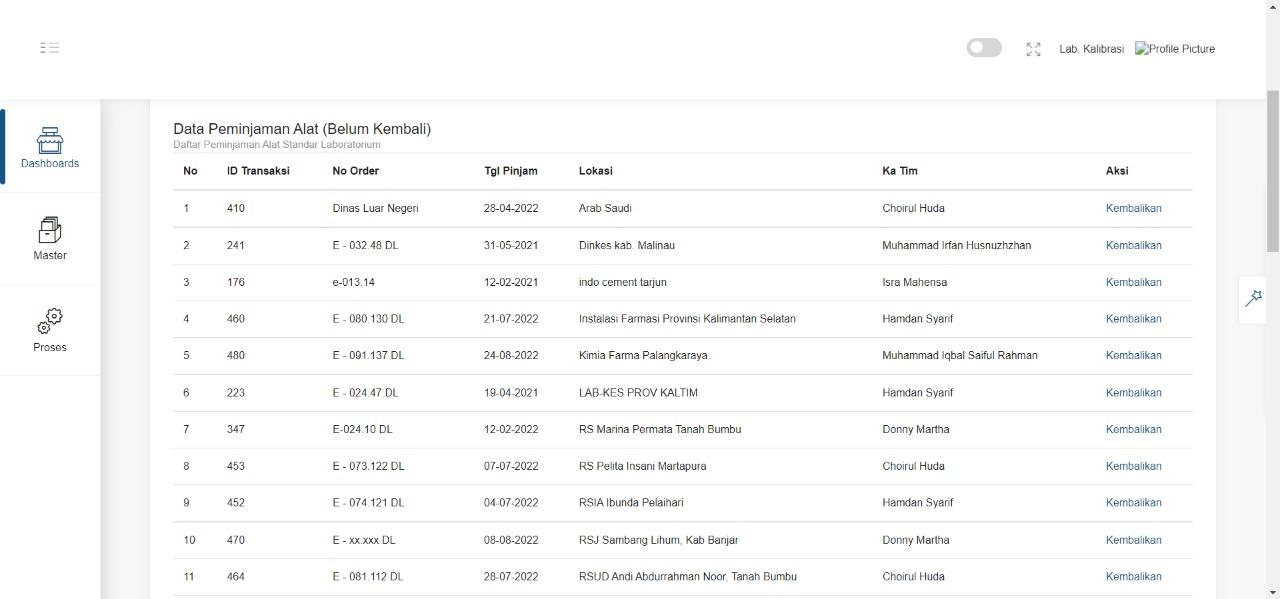Click the Dashboards store icon

click(x=50, y=139)
